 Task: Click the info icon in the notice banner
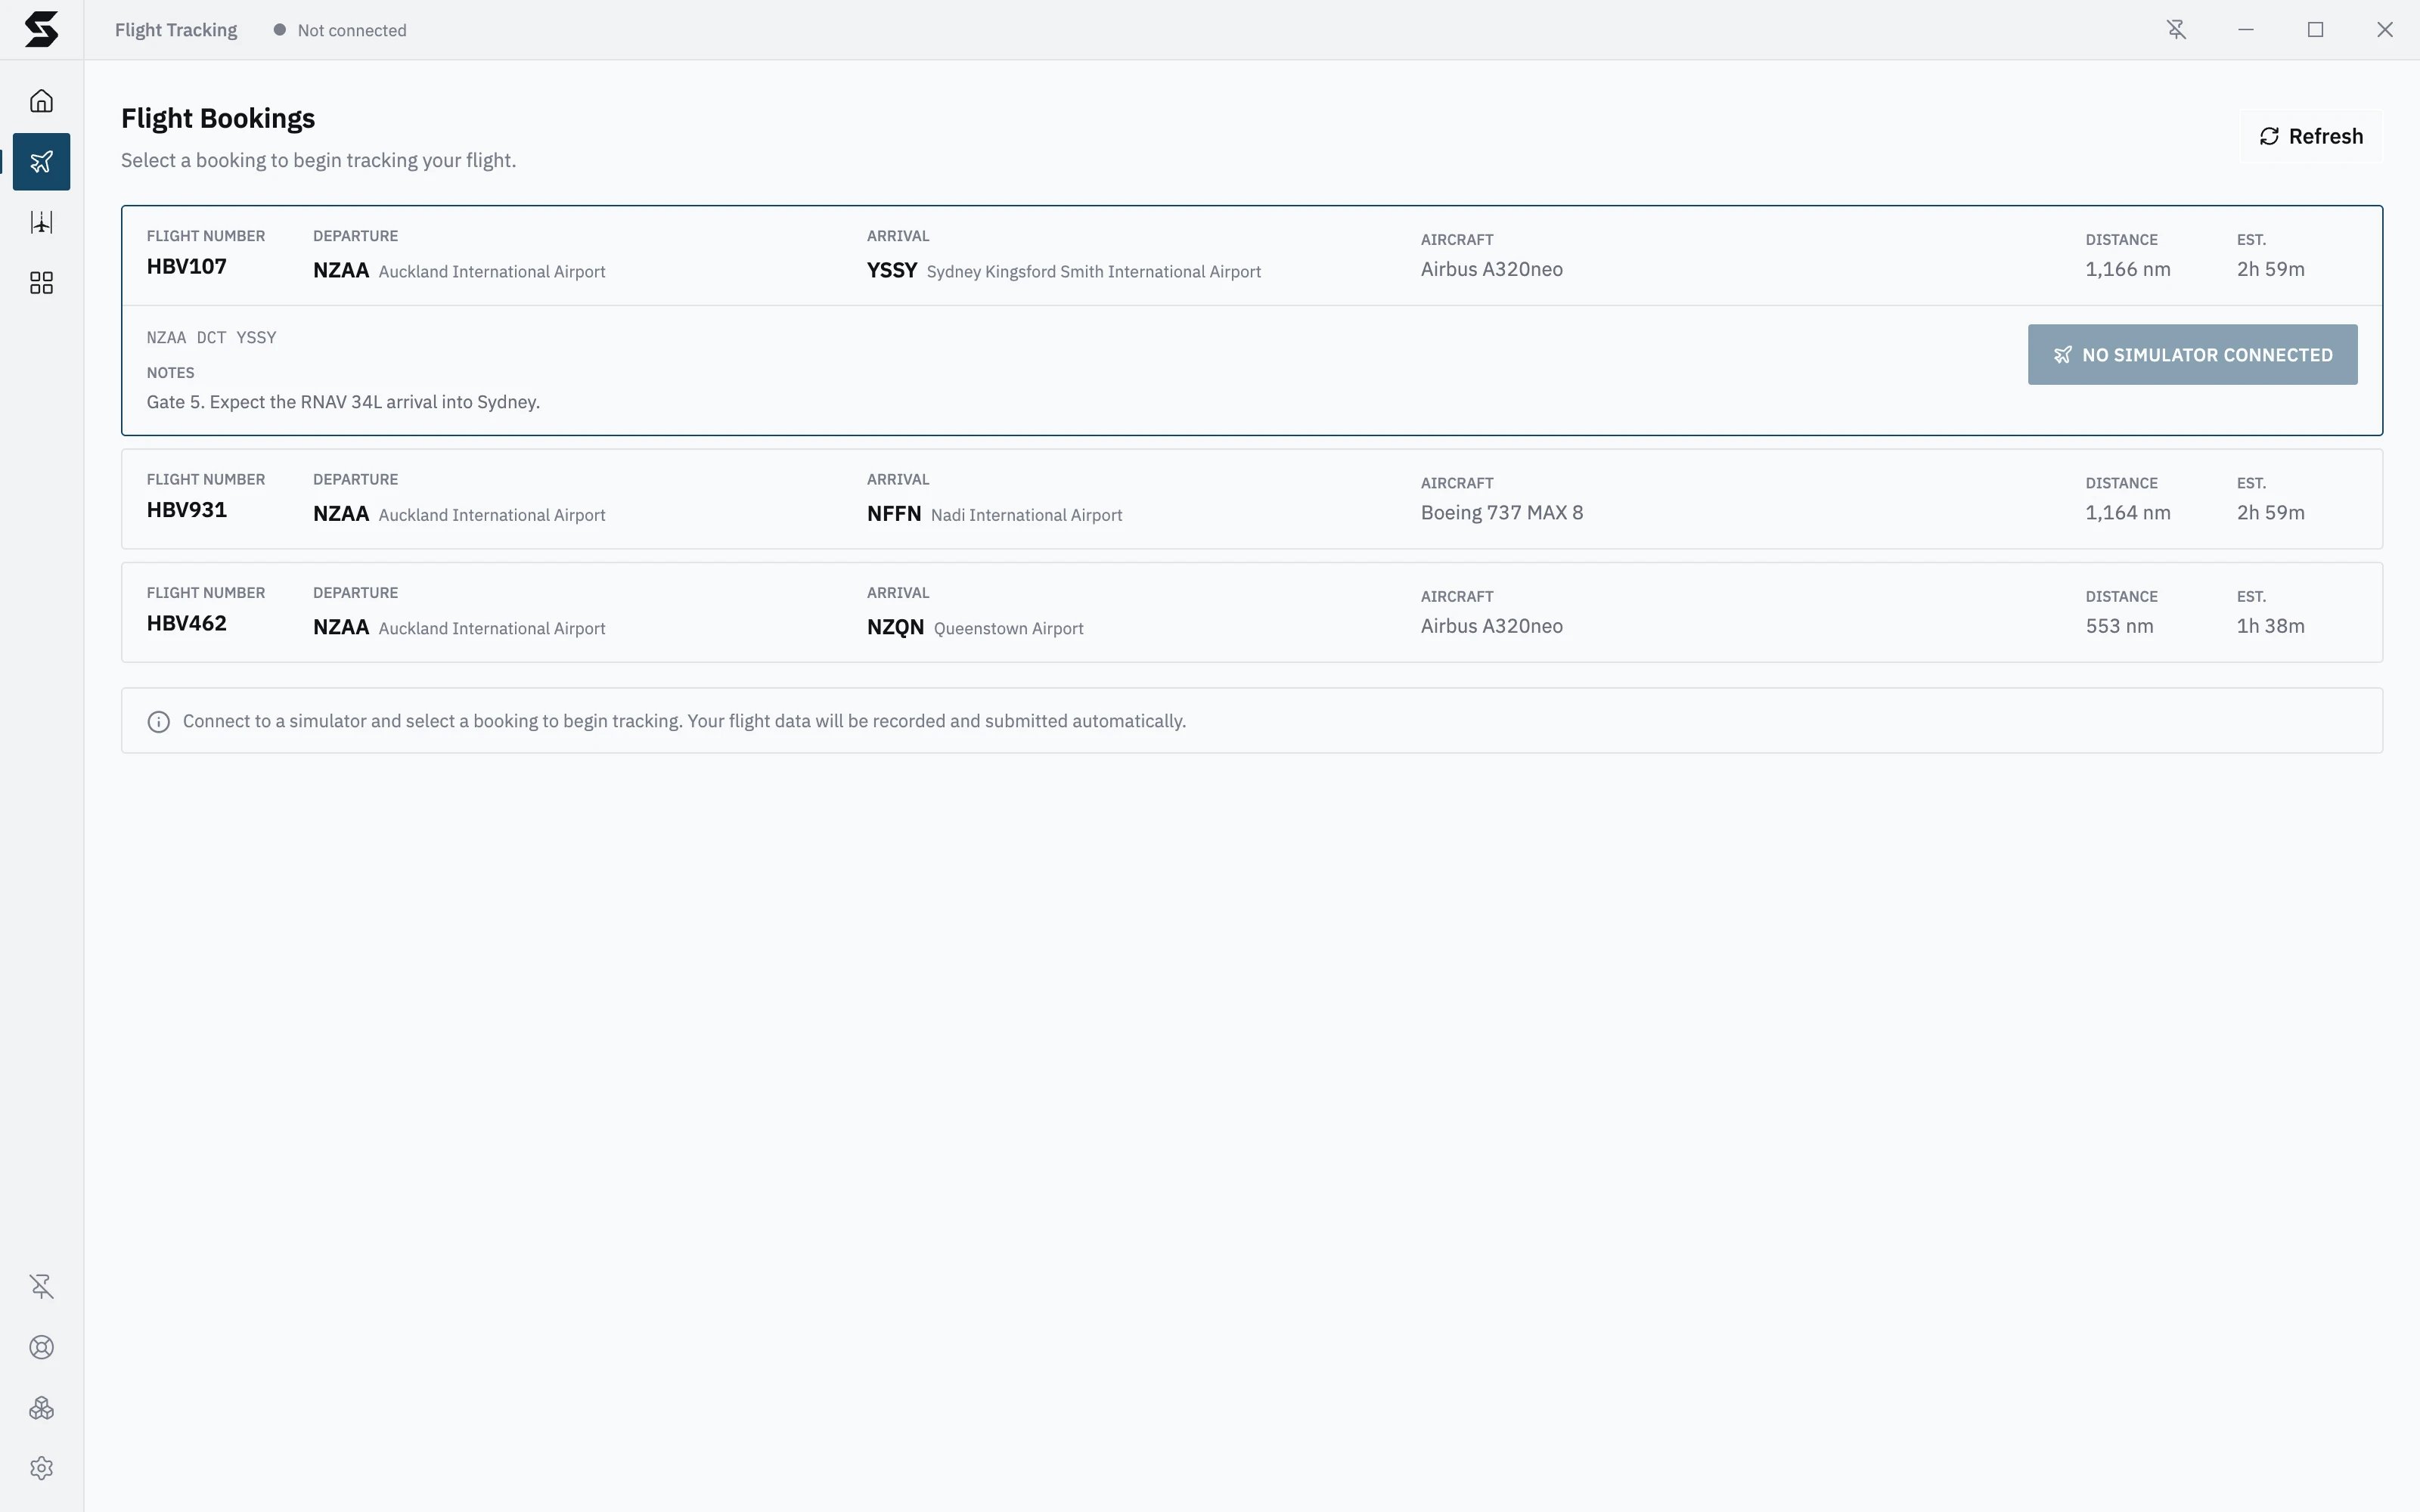point(158,722)
